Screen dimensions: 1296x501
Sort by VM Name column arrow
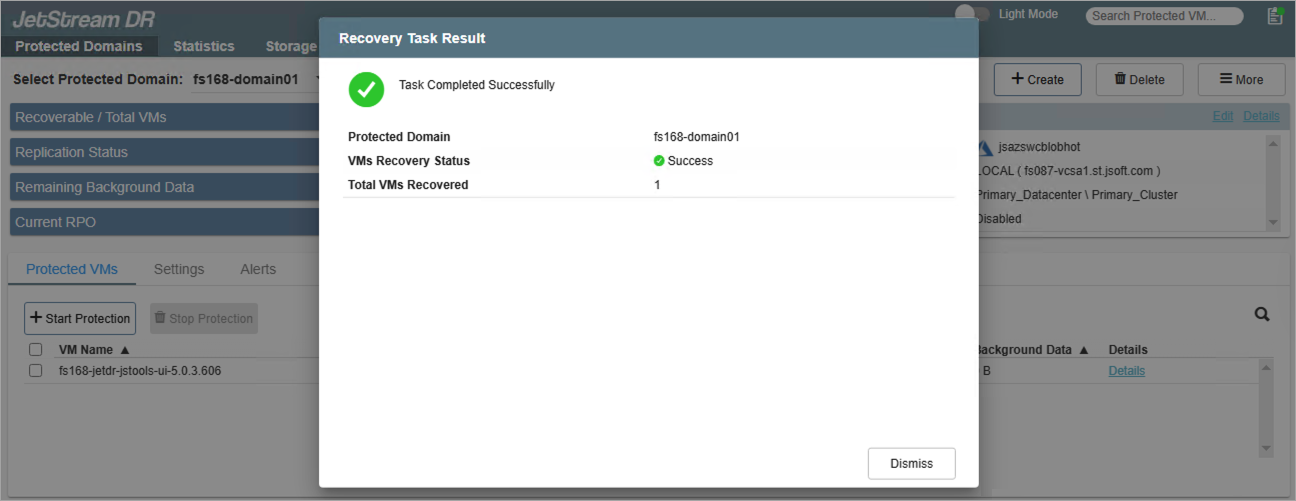(125, 350)
